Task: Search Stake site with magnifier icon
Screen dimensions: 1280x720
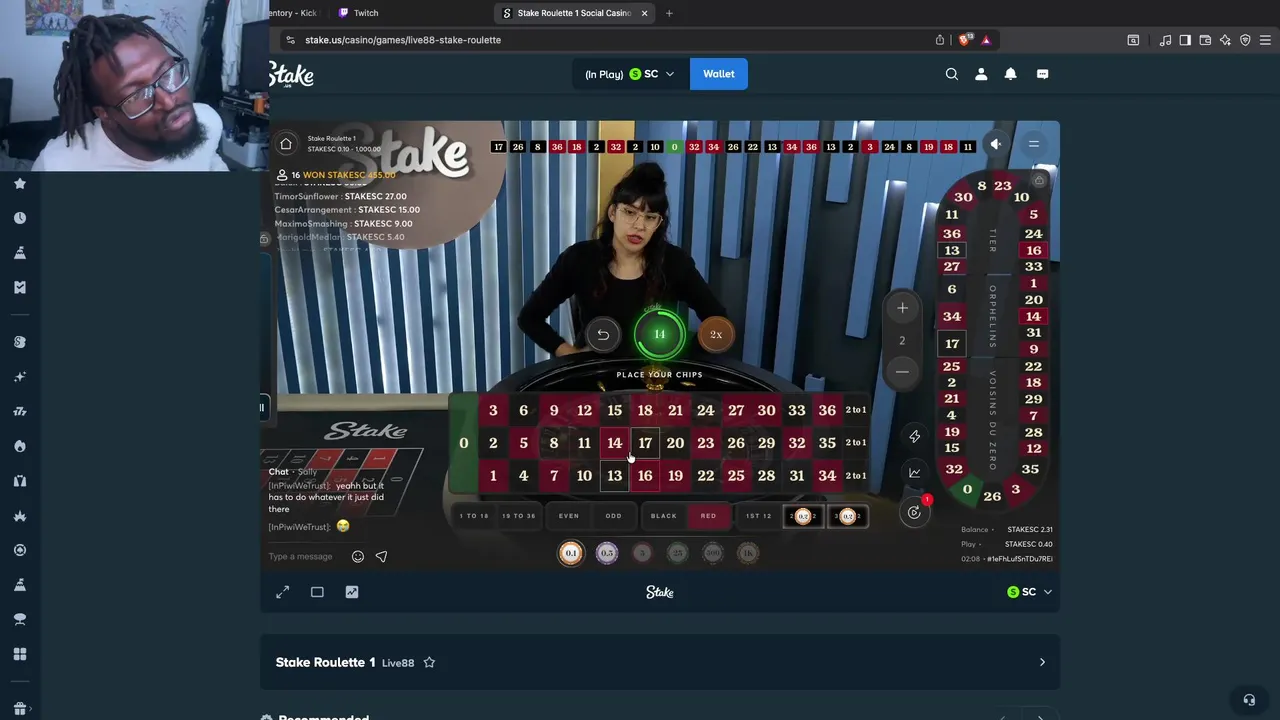Action: click(952, 74)
